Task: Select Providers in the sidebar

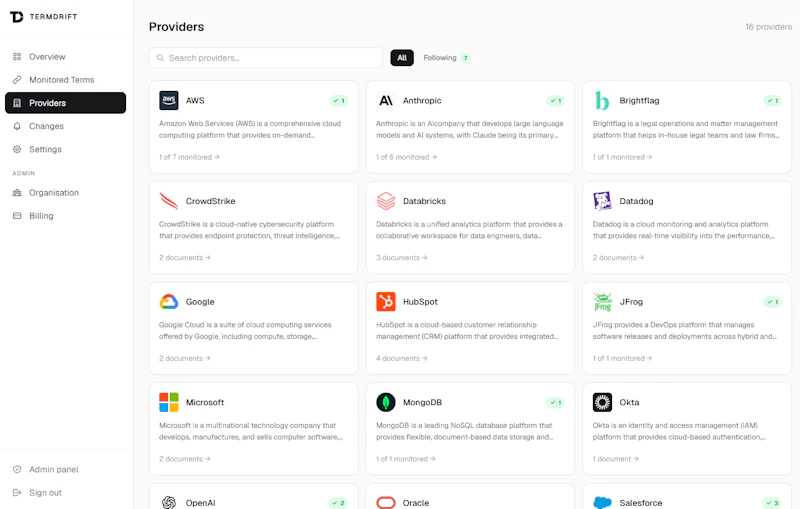Action: 65,103
